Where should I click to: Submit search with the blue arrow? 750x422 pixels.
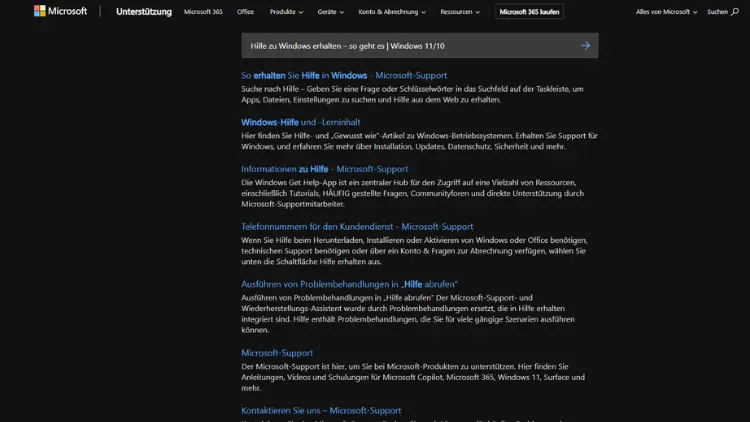(585, 45)
